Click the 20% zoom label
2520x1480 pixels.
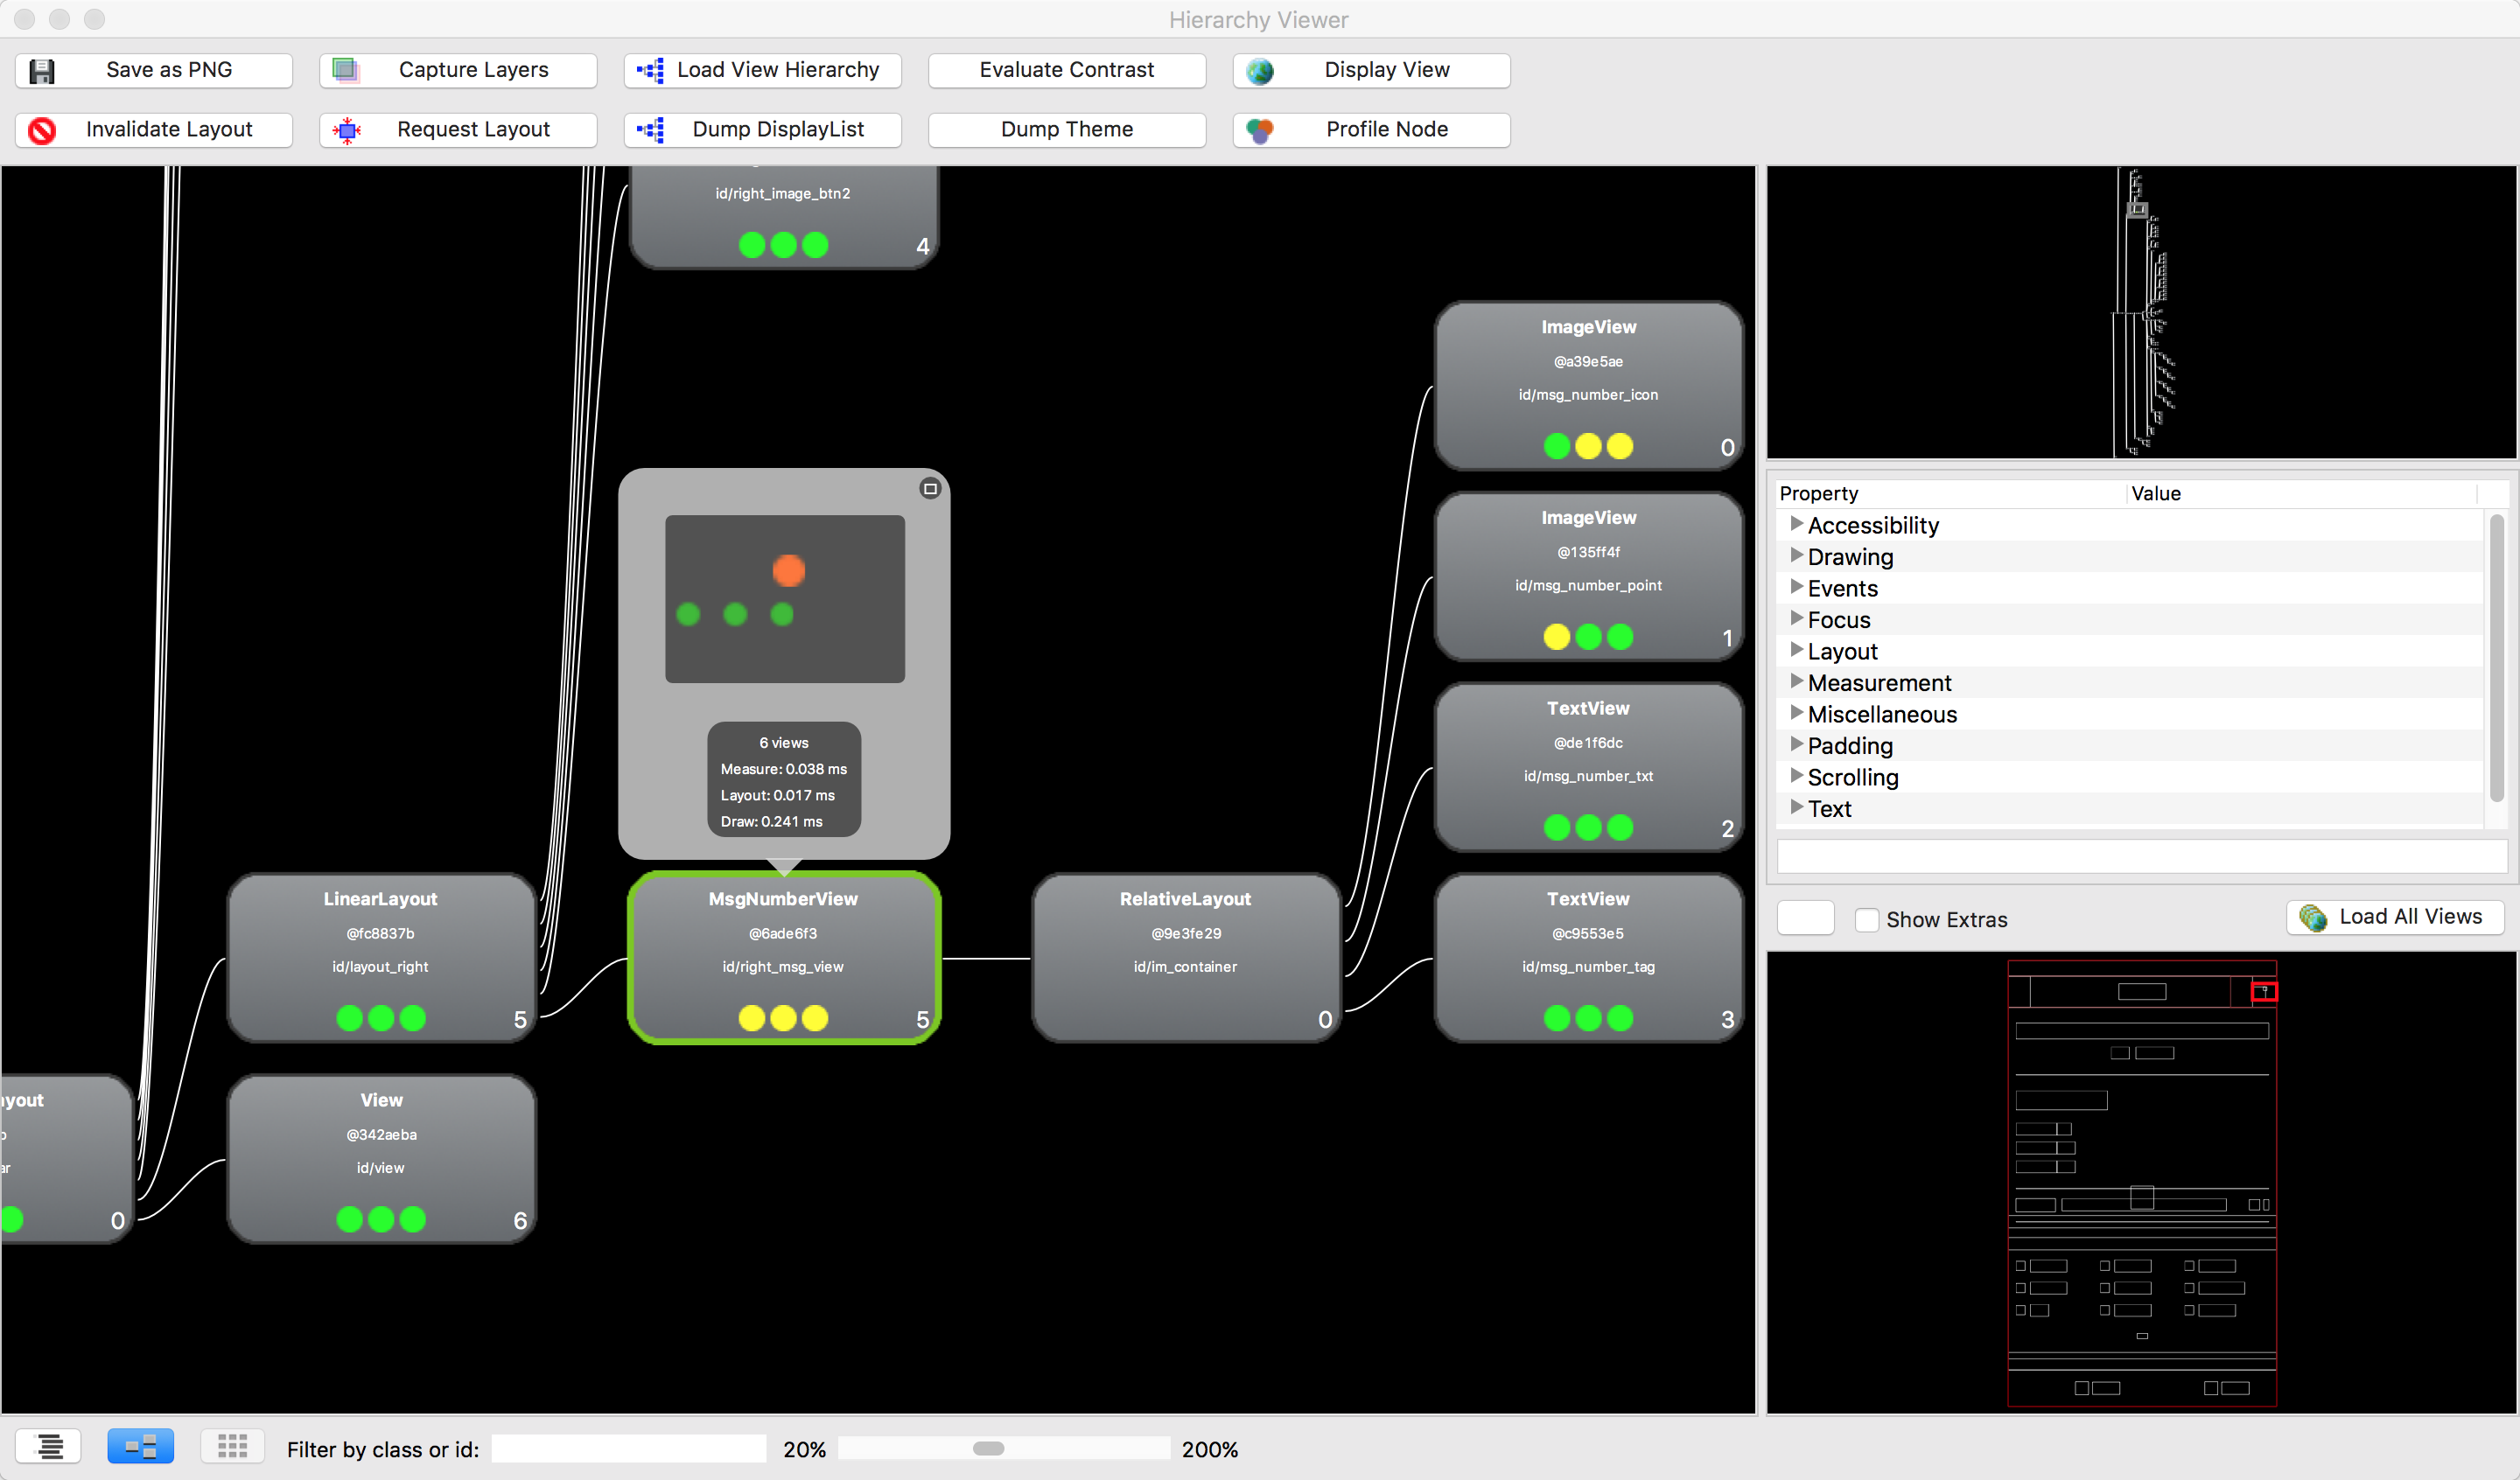tap(804, 1449)
